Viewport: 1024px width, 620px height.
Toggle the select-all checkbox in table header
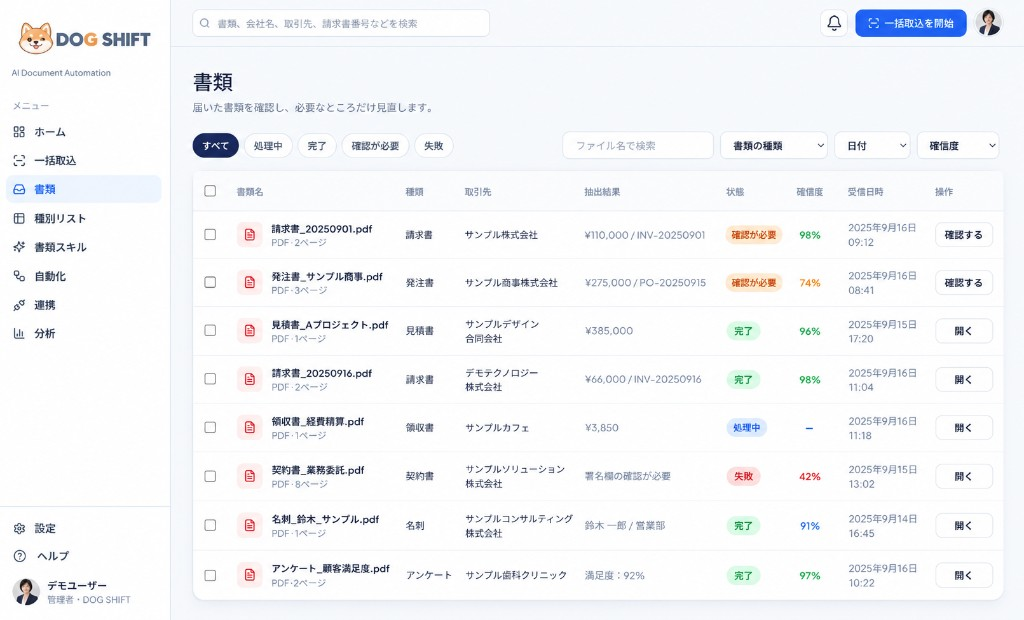(210, 191)
